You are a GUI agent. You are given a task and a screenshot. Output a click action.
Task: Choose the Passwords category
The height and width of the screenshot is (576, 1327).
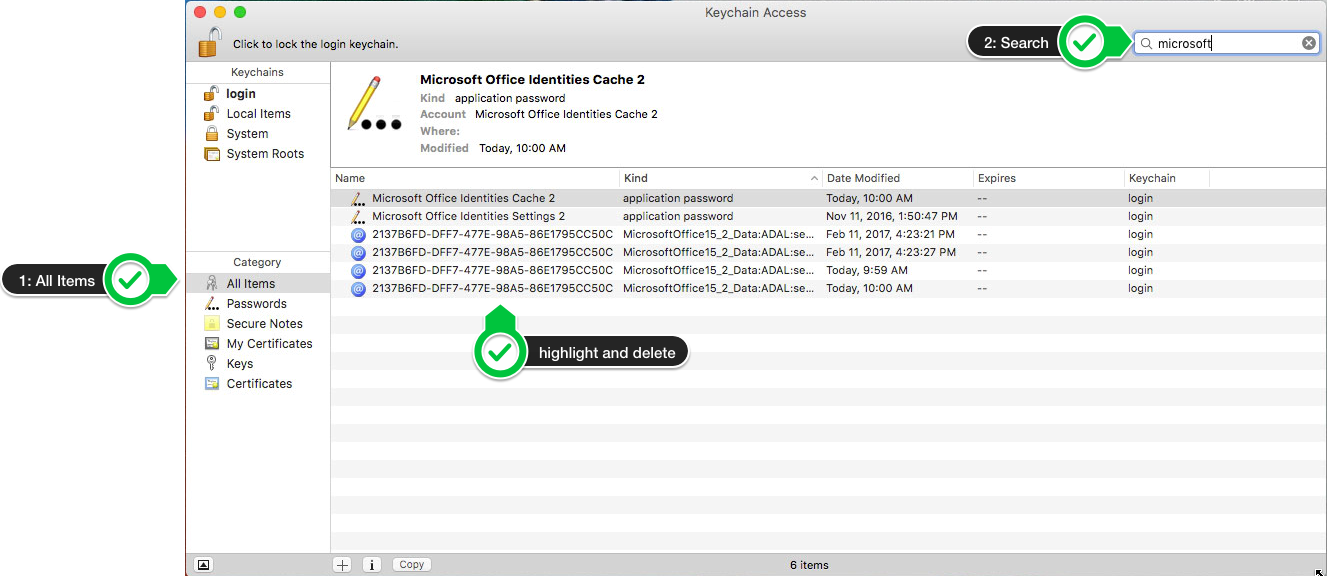(258, 304)
